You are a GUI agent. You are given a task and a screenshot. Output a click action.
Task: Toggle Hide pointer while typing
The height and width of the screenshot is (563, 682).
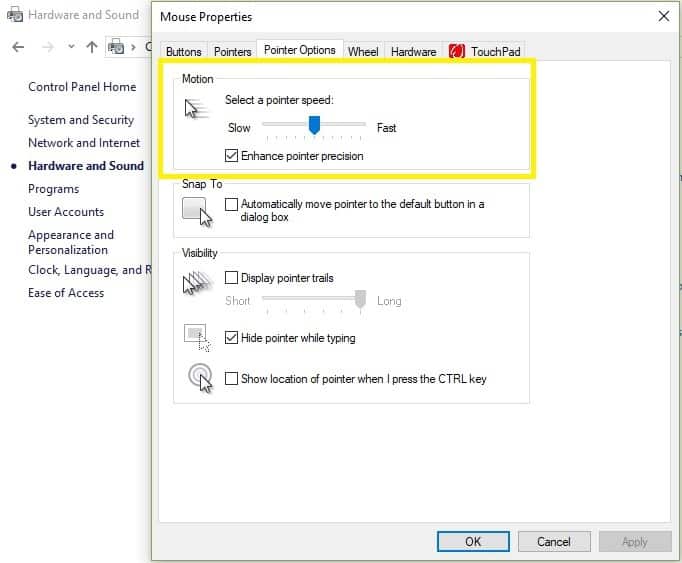232,338
